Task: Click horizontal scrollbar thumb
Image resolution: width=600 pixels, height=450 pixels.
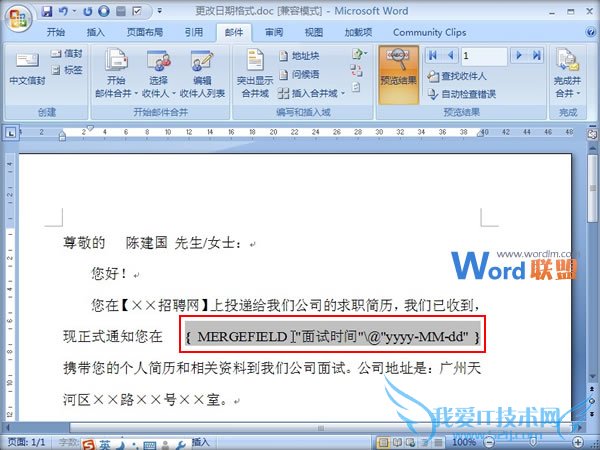Action: (x=321, y=428)
